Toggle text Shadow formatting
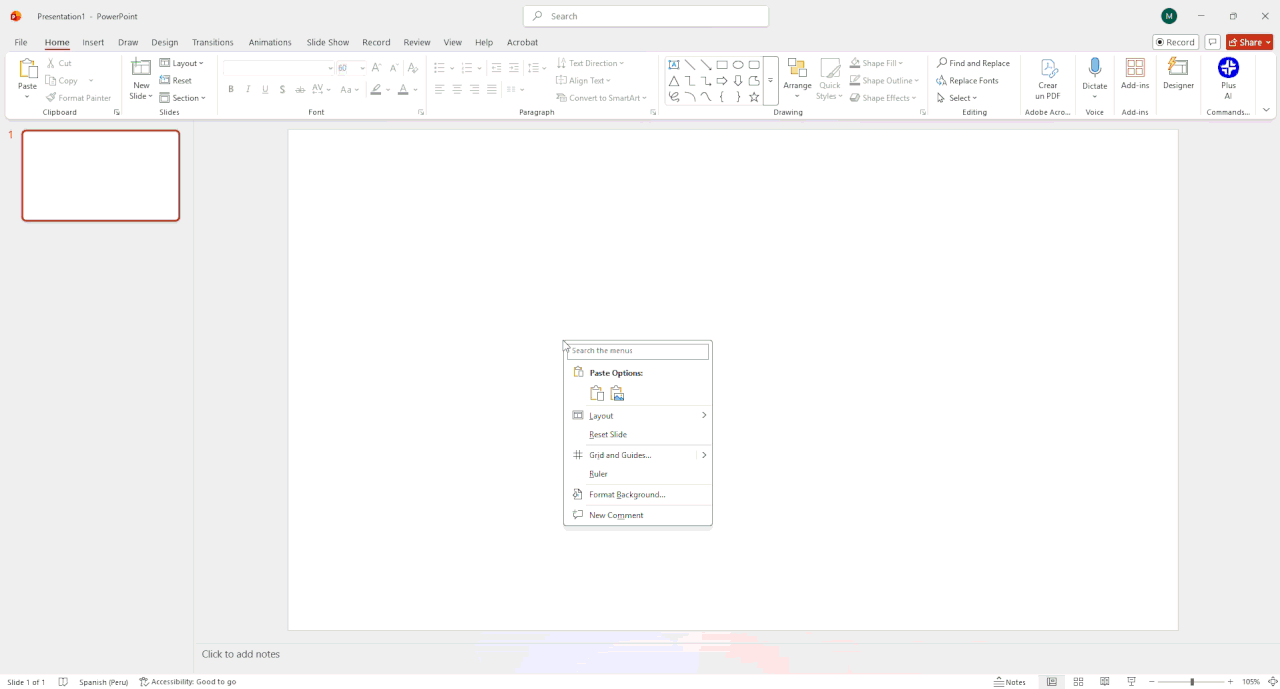The image size is (1280, 689). pos(282,89)
